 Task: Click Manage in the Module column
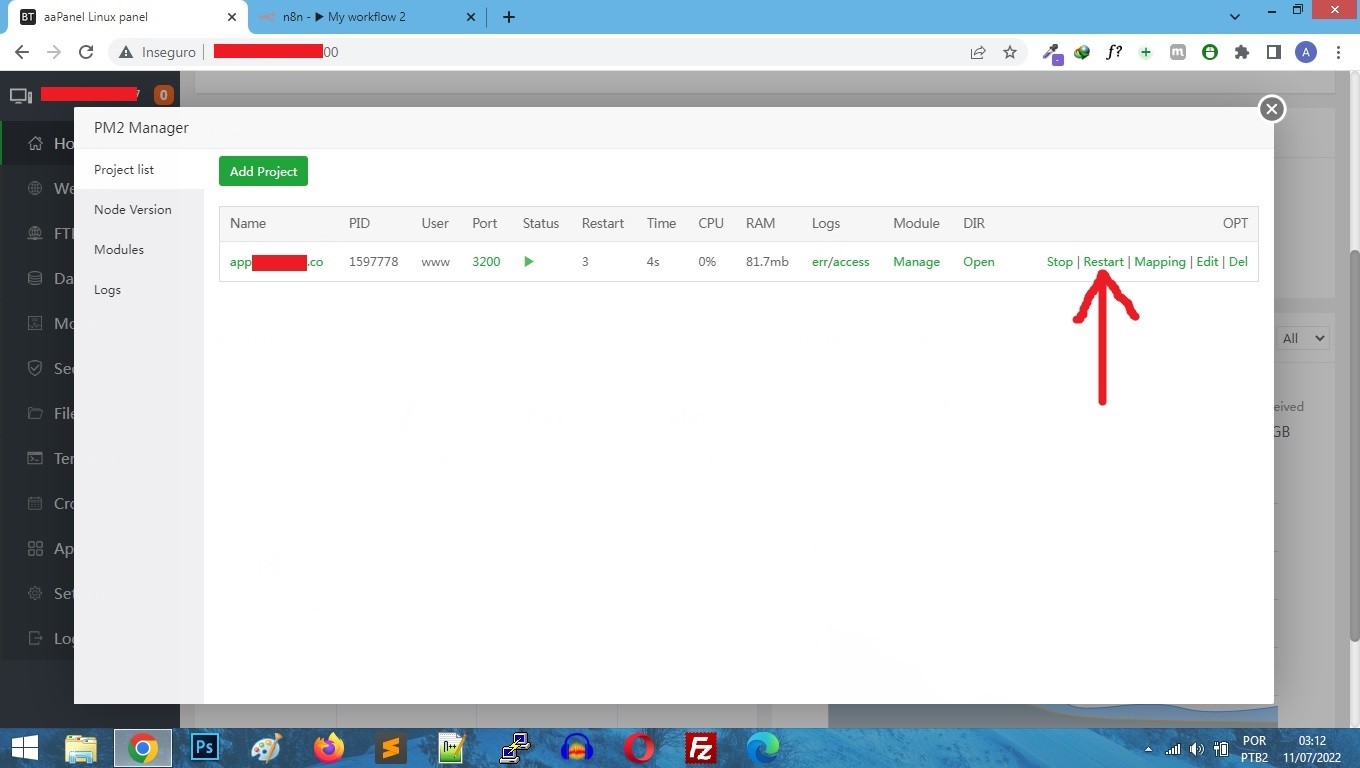pos(916,262)
